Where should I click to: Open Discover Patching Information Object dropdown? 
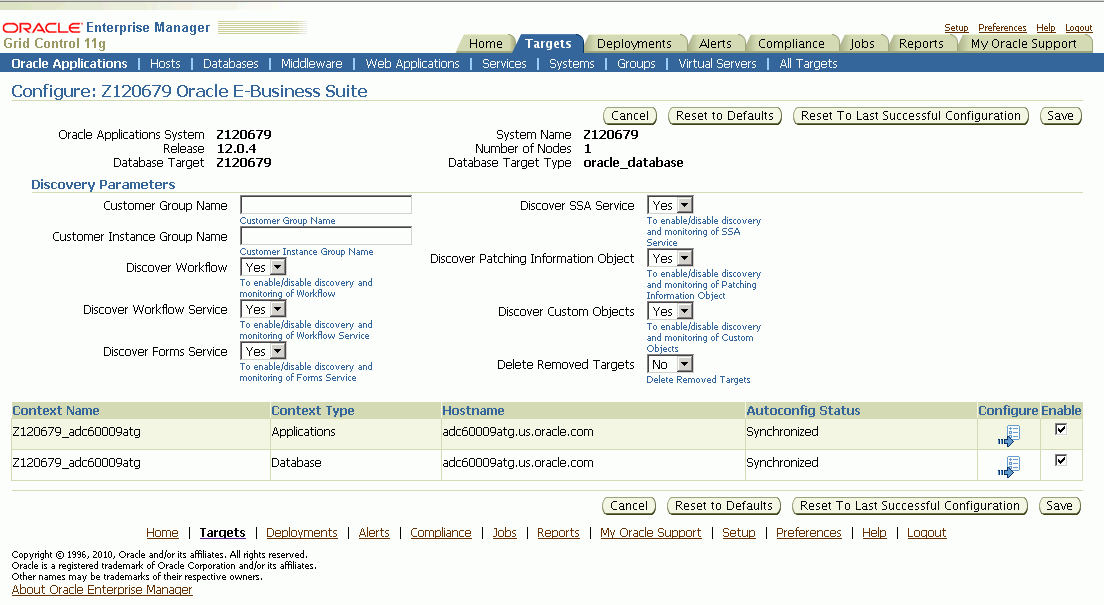click(x=670, y=258)
